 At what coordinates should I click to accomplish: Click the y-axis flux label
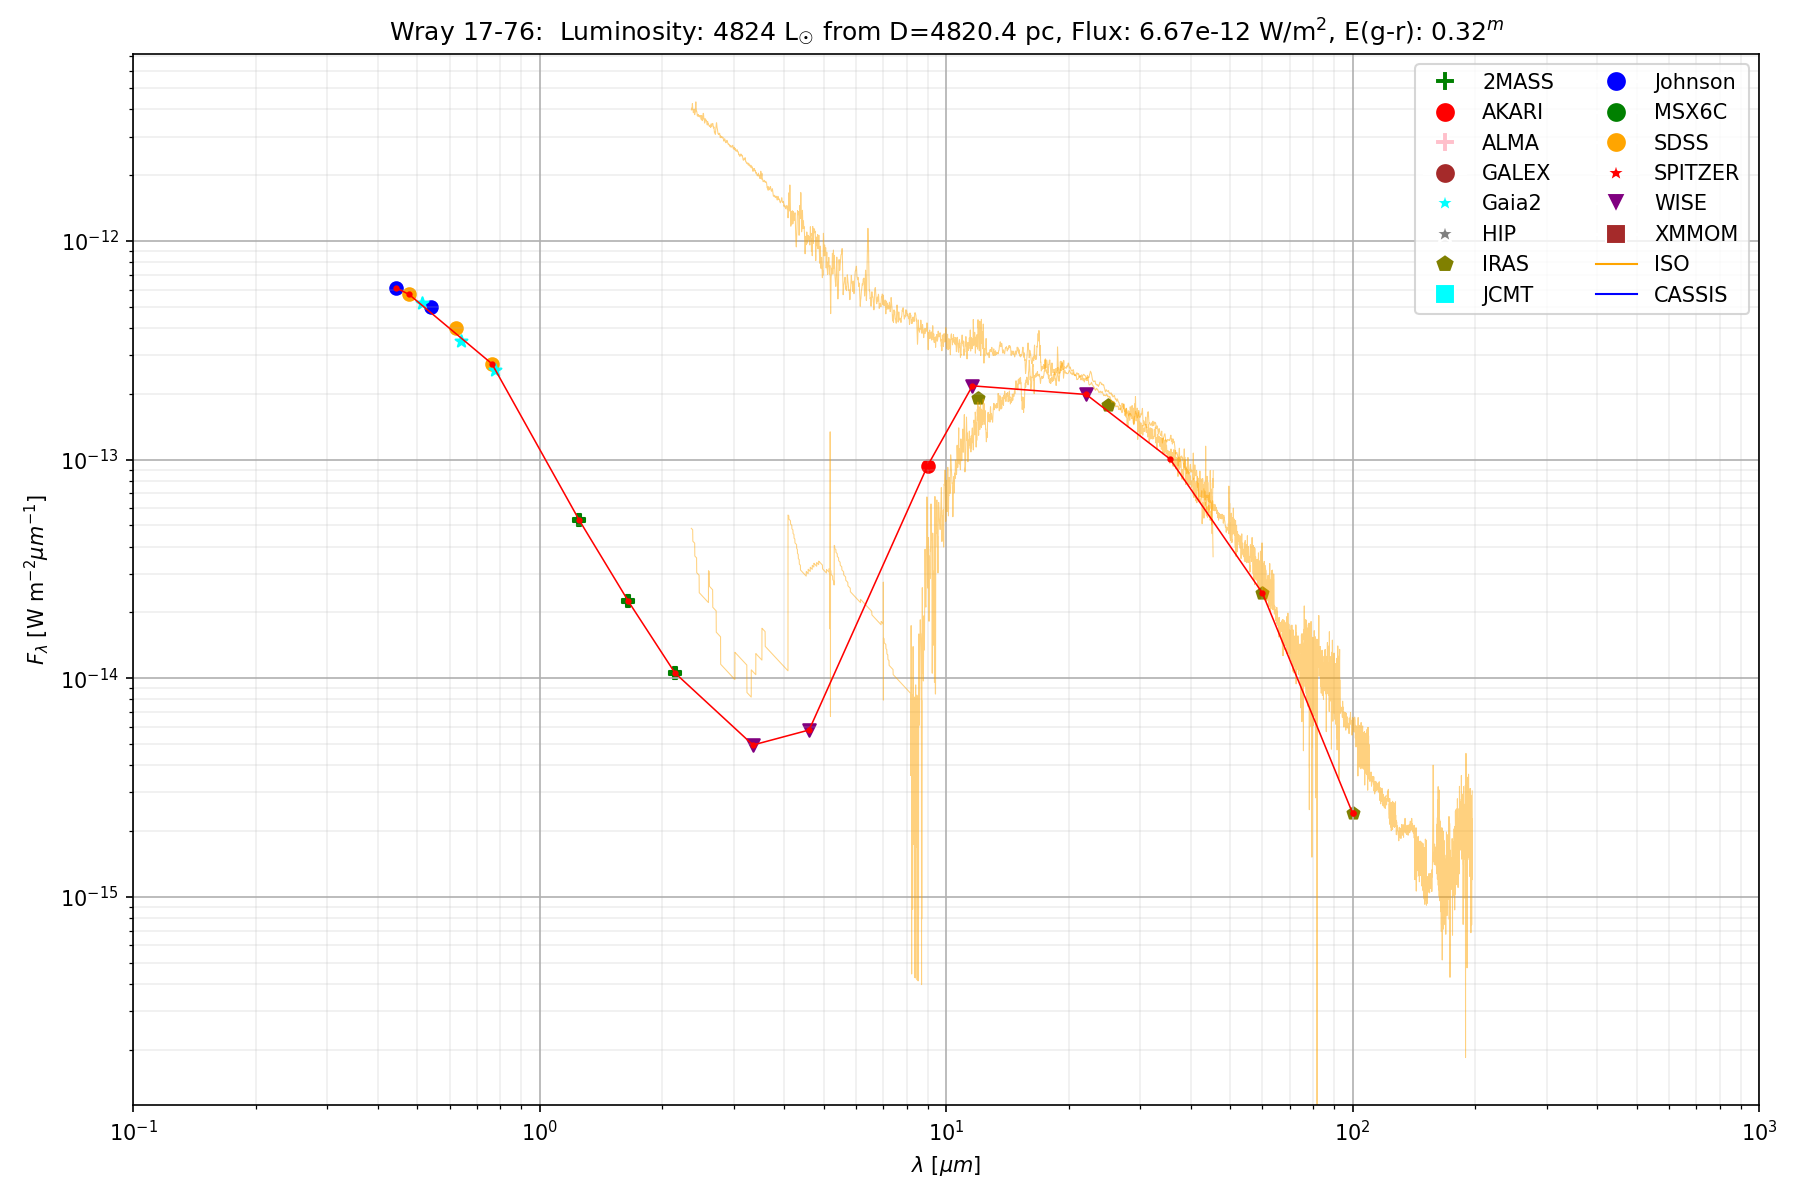click(37, 580)
